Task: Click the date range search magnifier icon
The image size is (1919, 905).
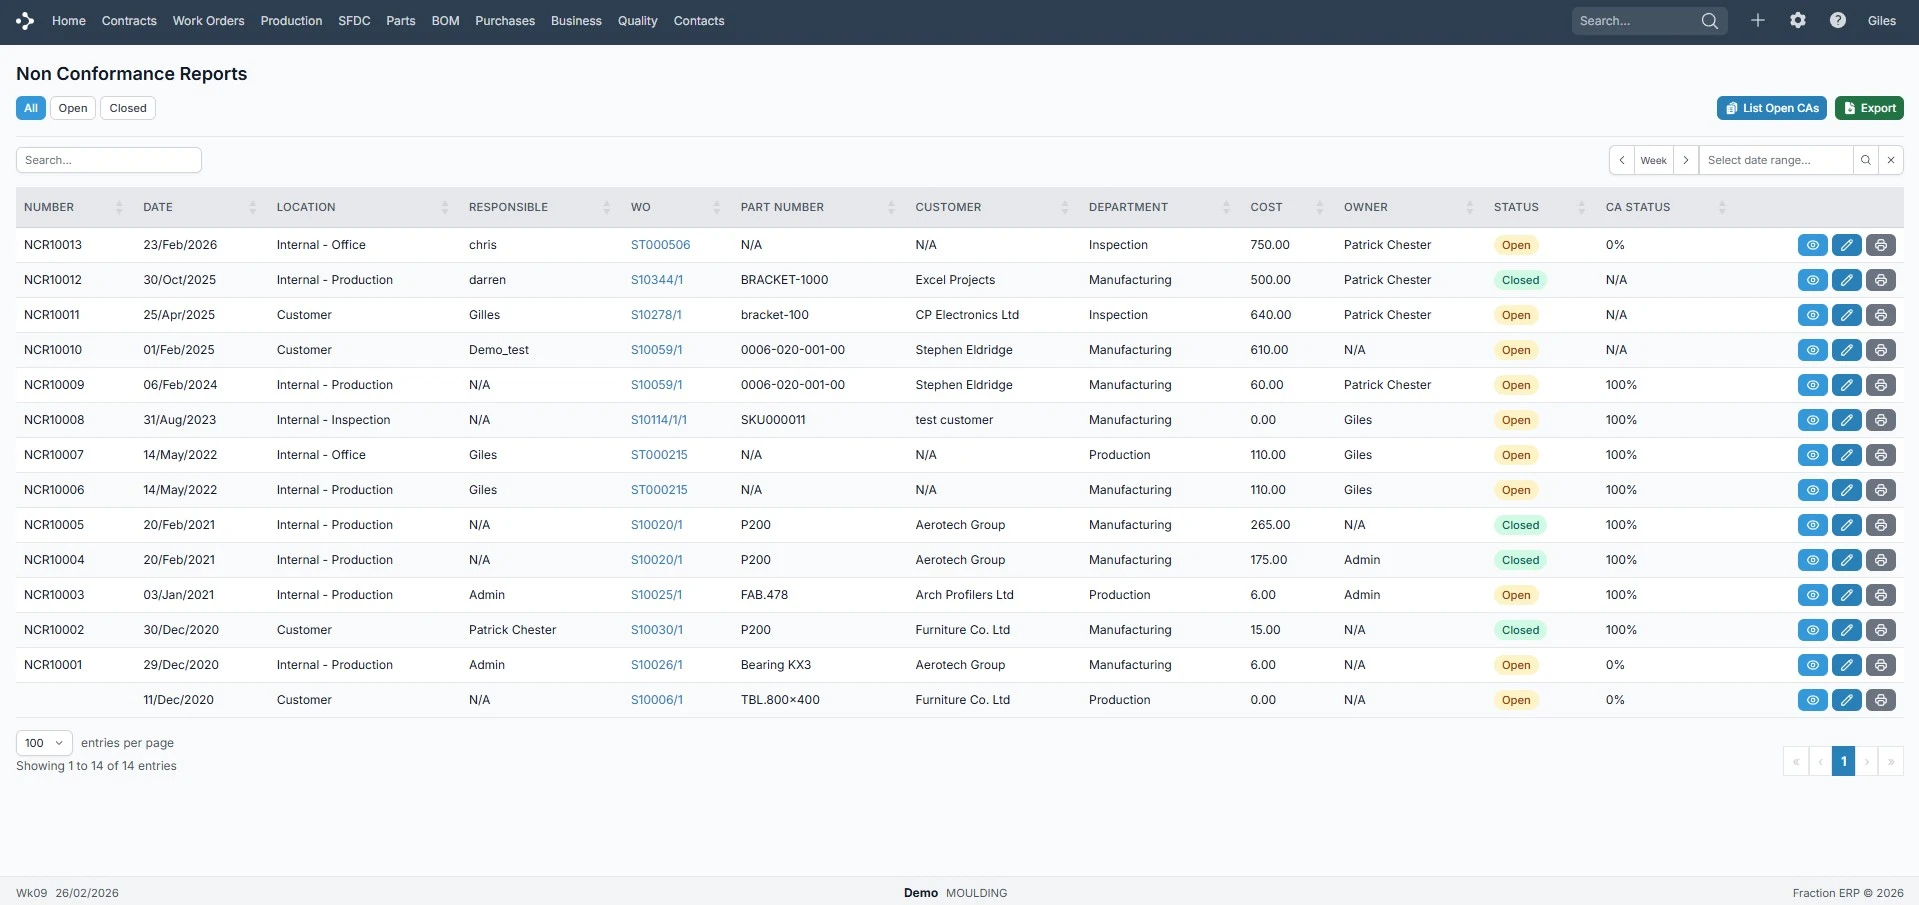Action: pyautogui.click(x=1865, y=160)
